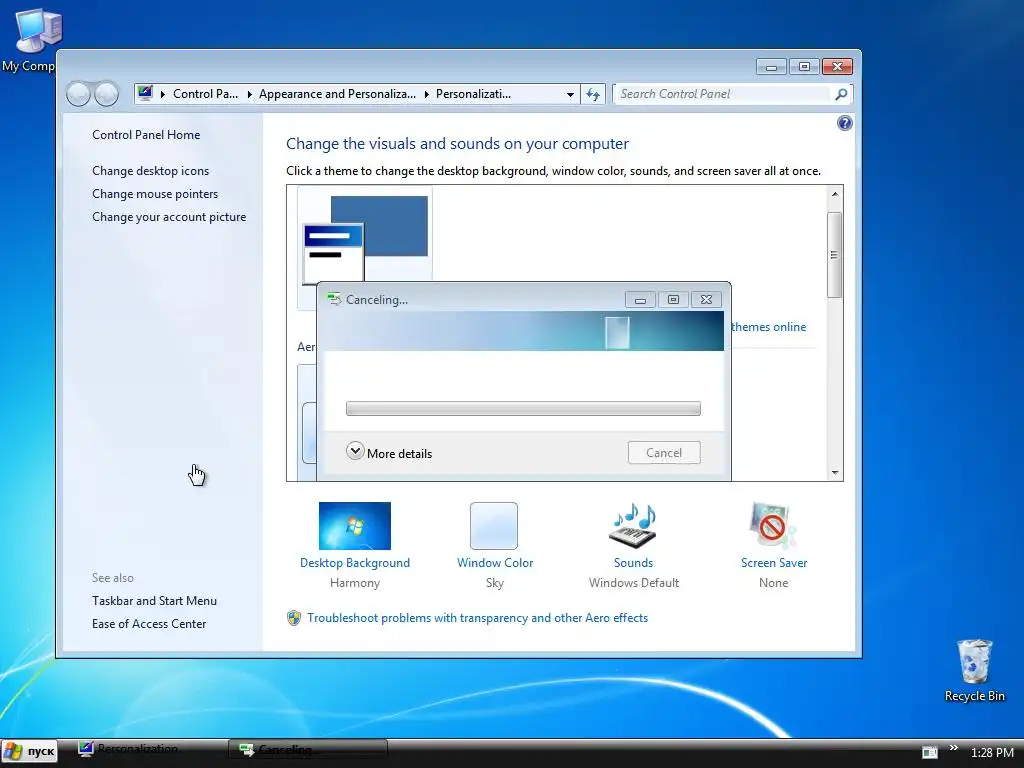
Task: Click the Window Color label
Action: tap(495, 563)
